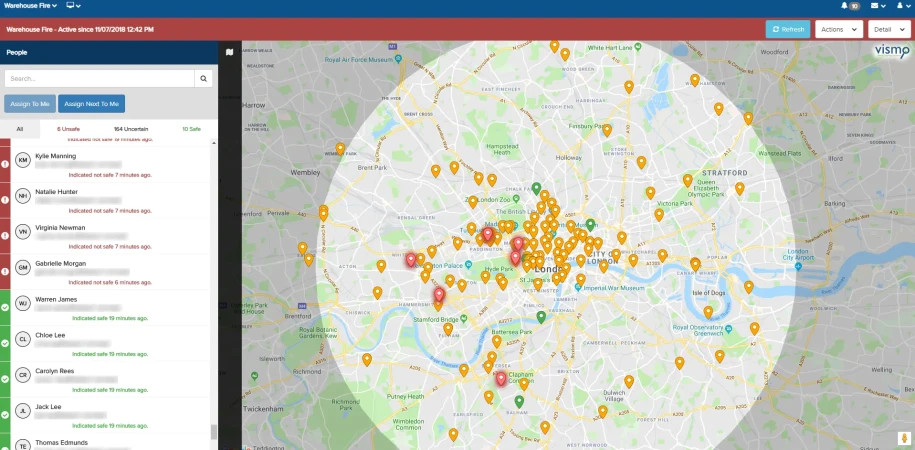Click safe checkmark icon on Warren James row

pos(5,307)
